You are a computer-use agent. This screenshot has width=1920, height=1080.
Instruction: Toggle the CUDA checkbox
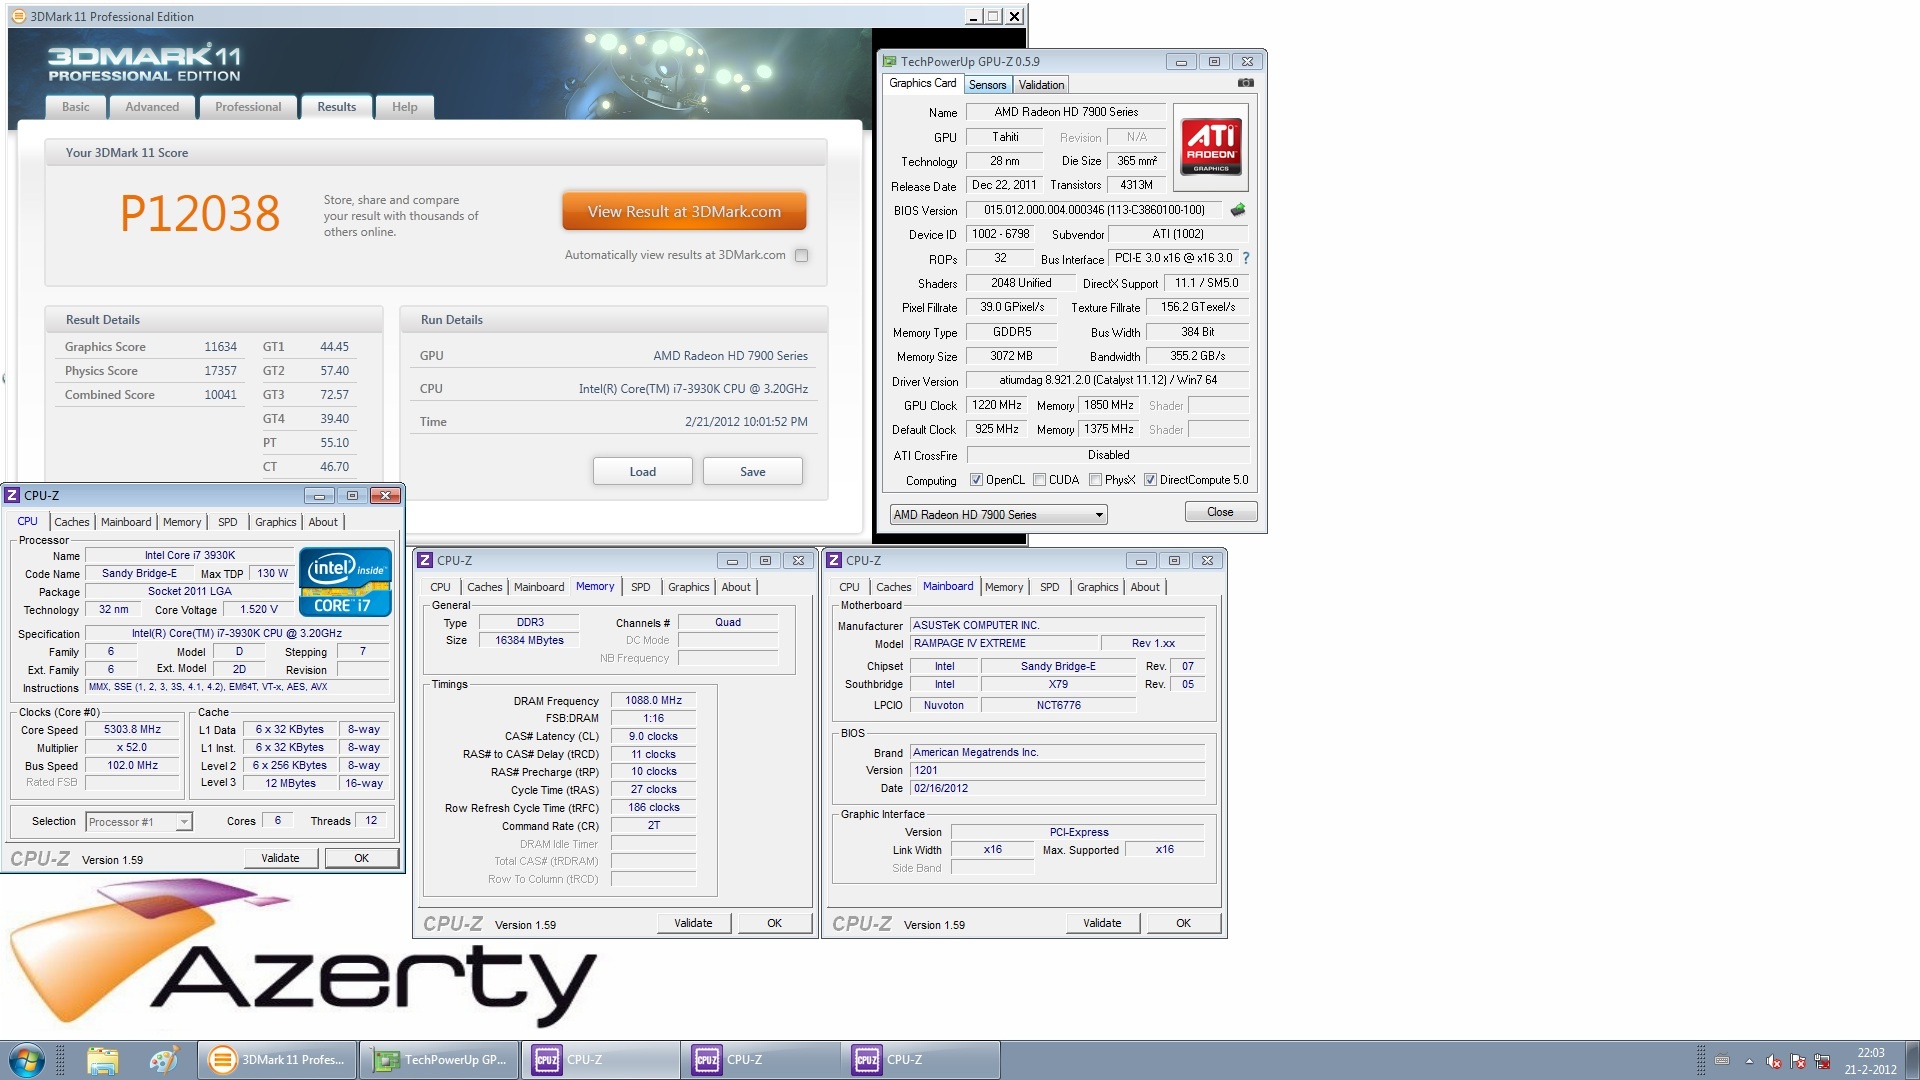click(x=1040, y=480)
